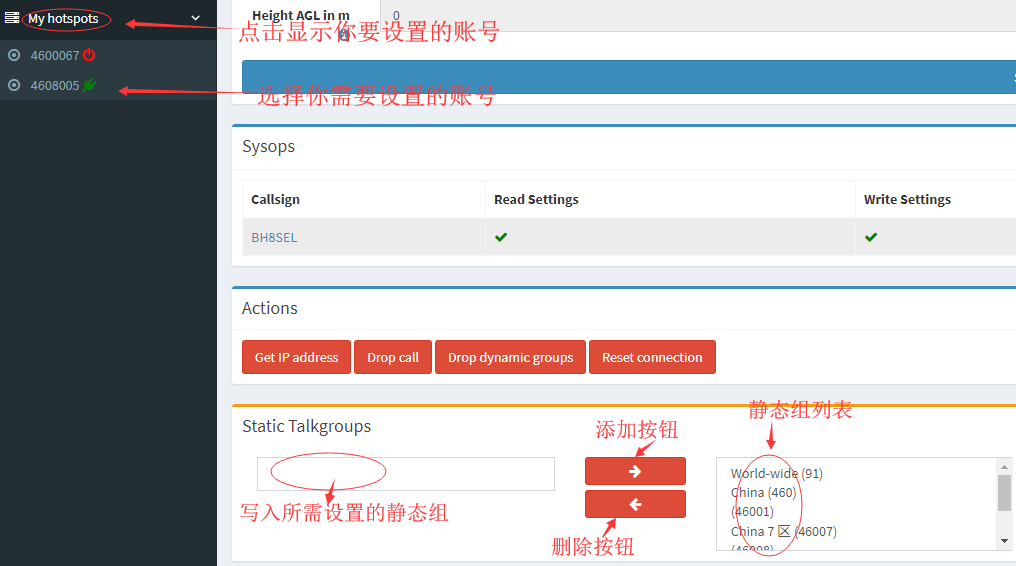
Task: Click the list icon beside My hotspots
Action: 12,18
